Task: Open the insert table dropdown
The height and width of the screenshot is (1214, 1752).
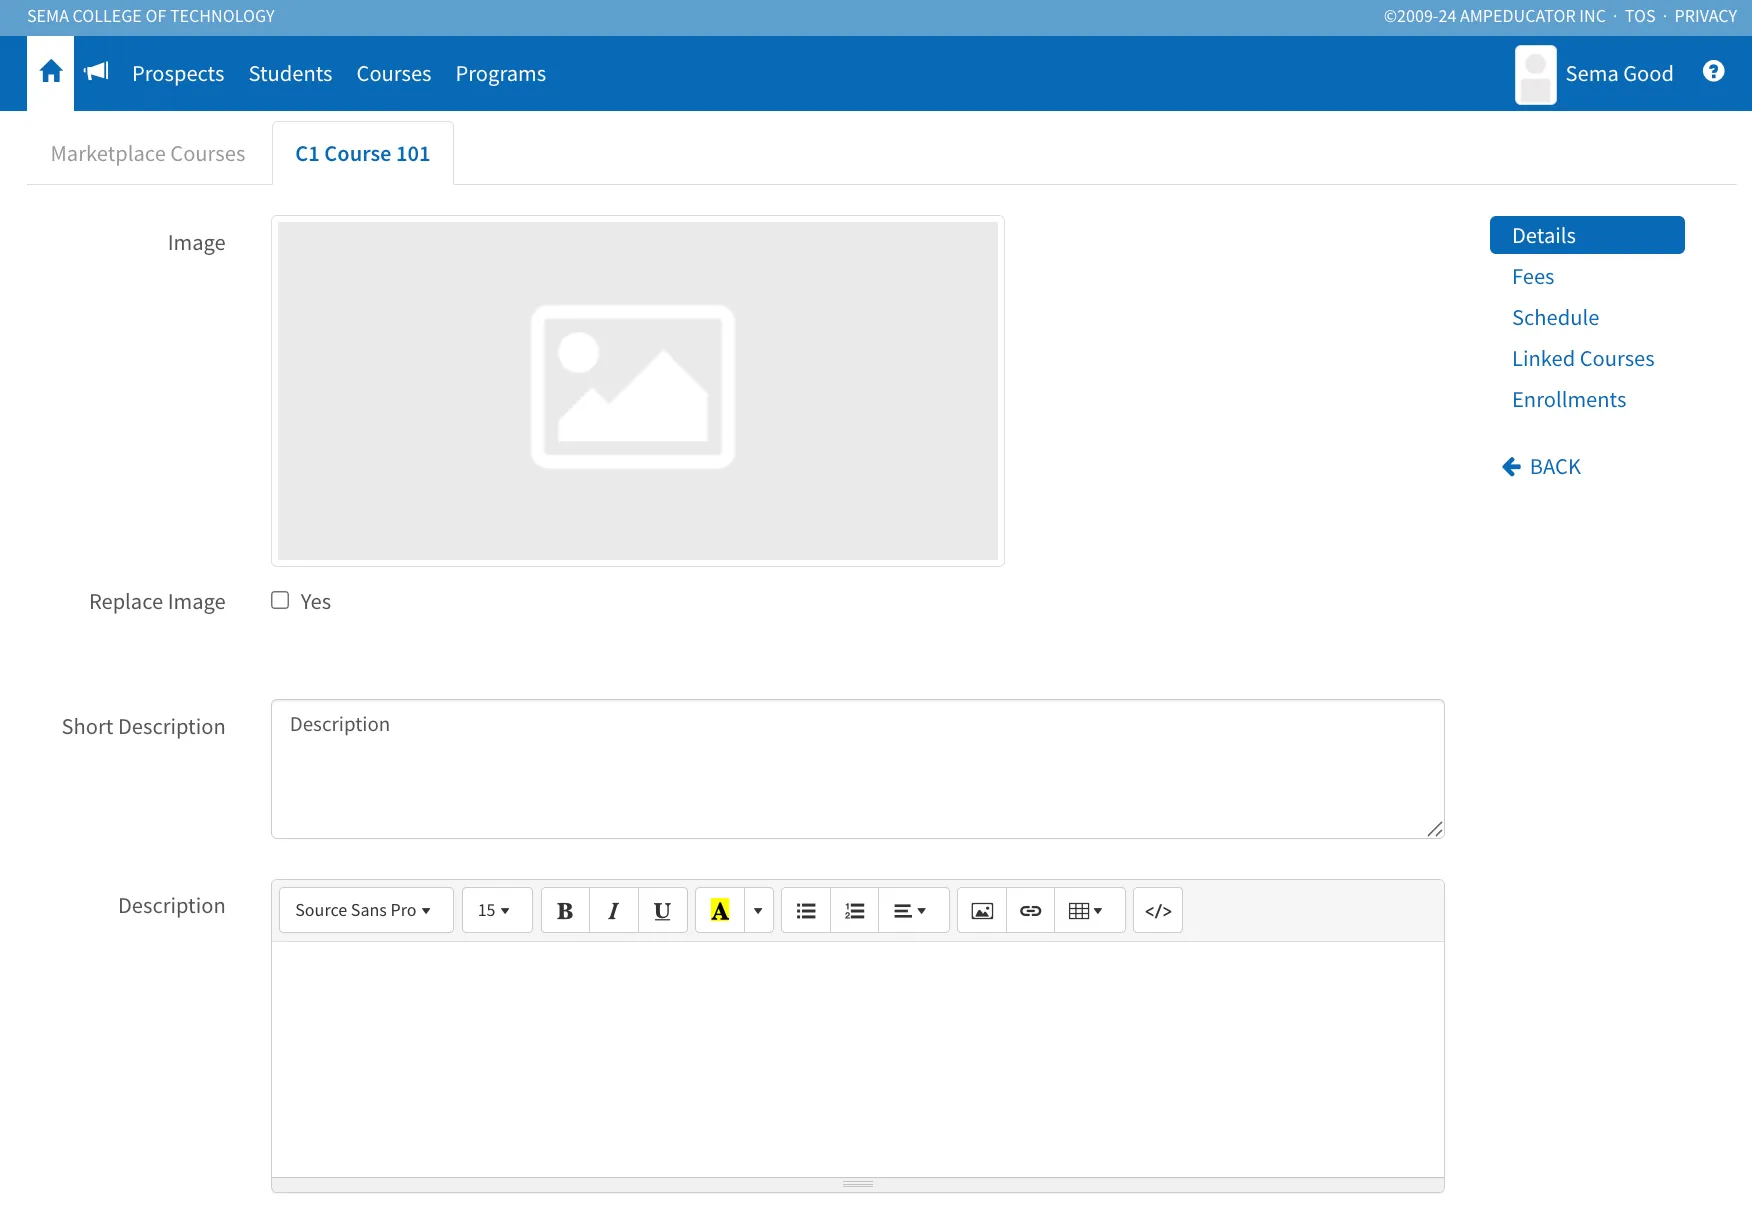Action: [1090, 910]
